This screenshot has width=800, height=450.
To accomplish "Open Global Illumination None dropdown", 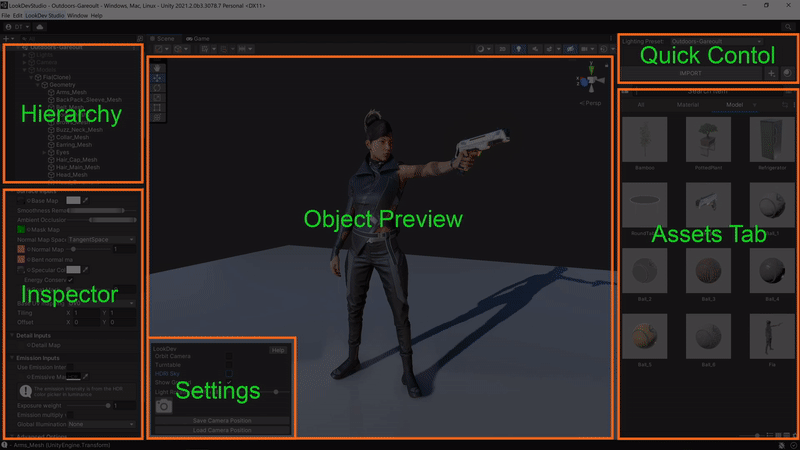I will tap(102, 424).
